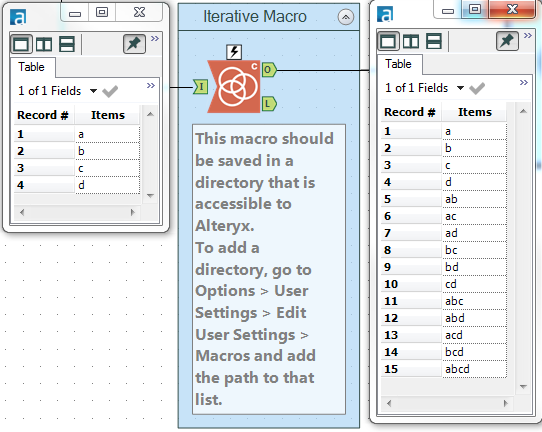The width and height of the screenshot is (542, 432).
Task: Click Record # column header on left
Action: point(43,115)
